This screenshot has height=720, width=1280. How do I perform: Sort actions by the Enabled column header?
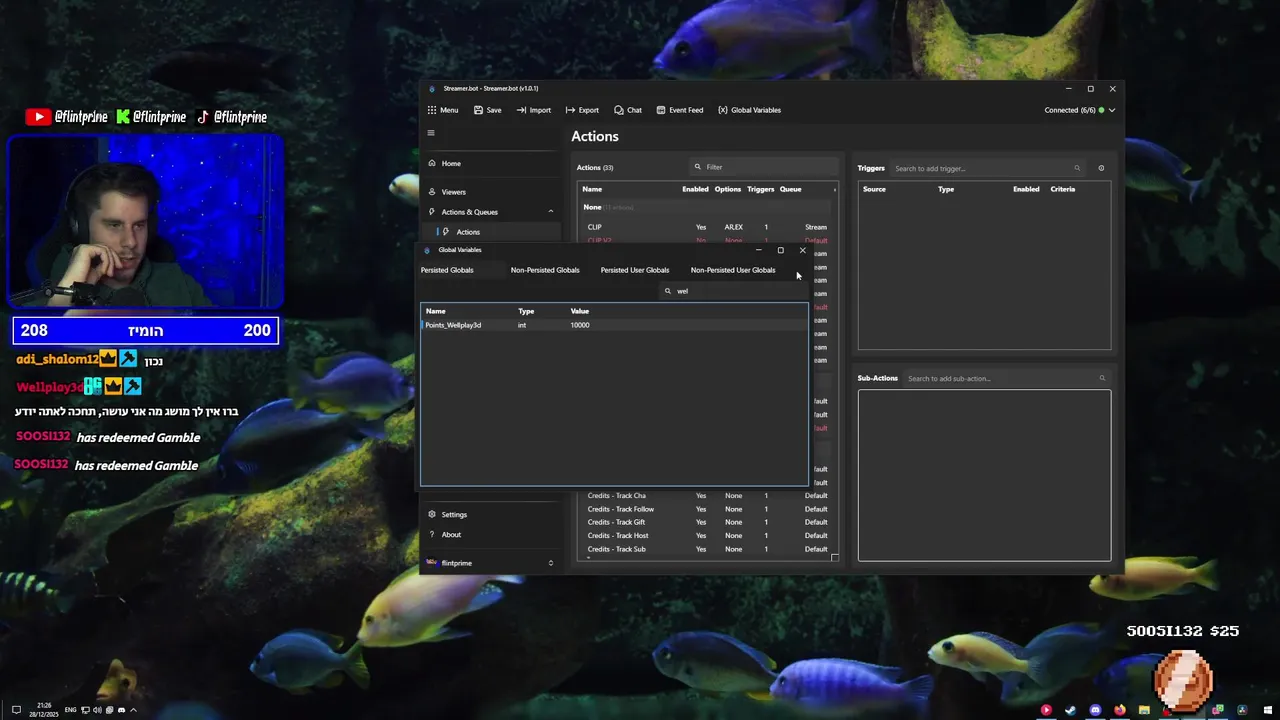(695, 189)
